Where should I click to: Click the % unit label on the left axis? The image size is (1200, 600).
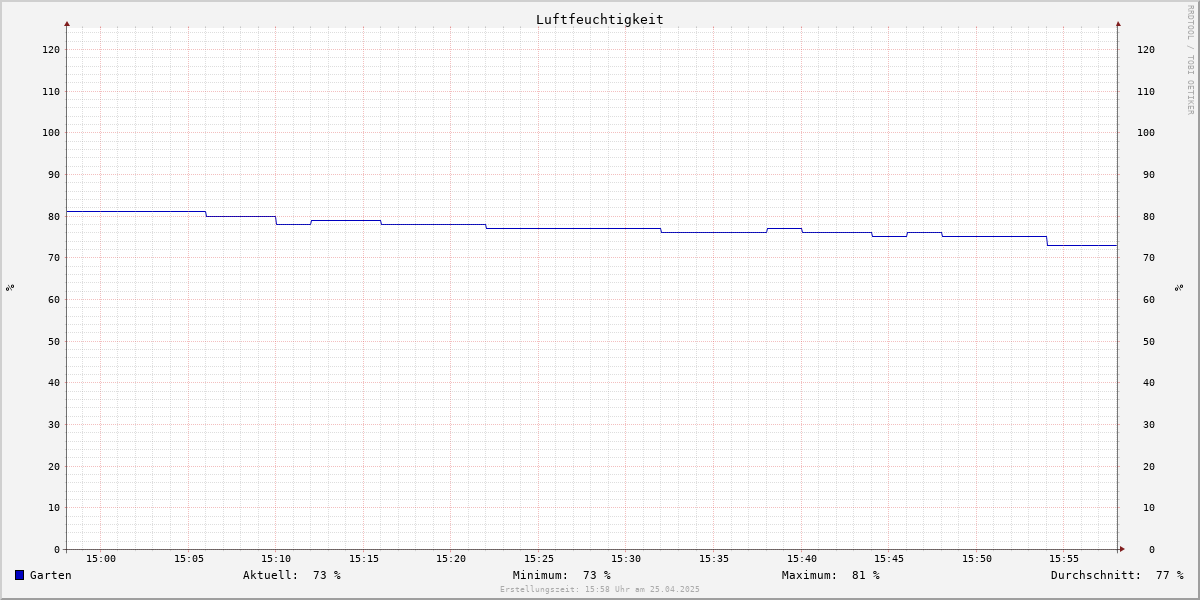[10, 287]
